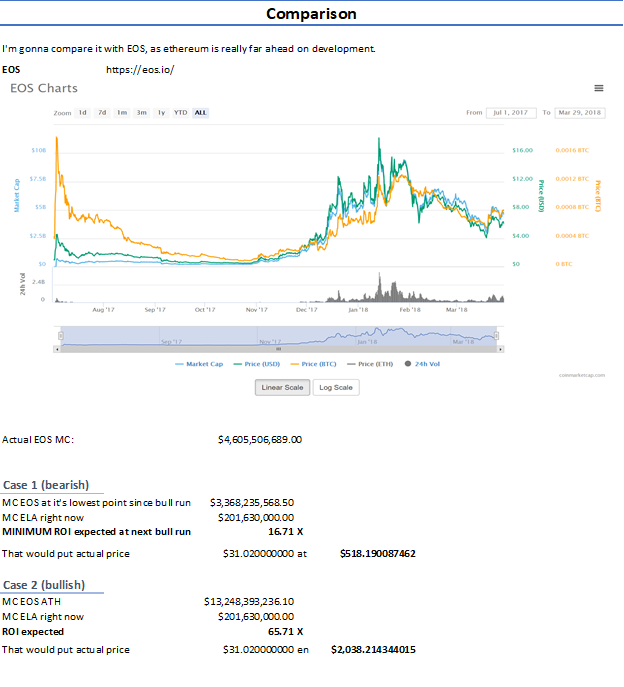Grab the navigator right range handle
This screenshot has height=687, width=624.
tap(496, 336)
